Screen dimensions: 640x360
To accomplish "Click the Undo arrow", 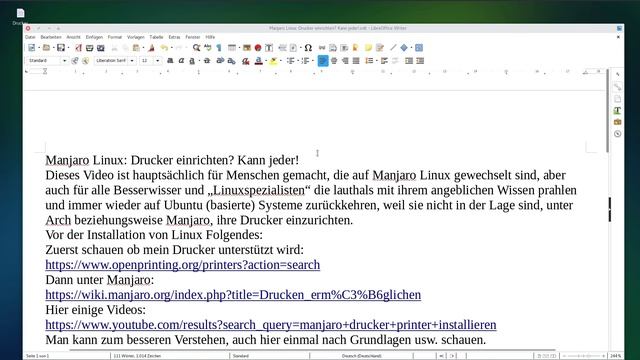I will [x=164, y=48].
